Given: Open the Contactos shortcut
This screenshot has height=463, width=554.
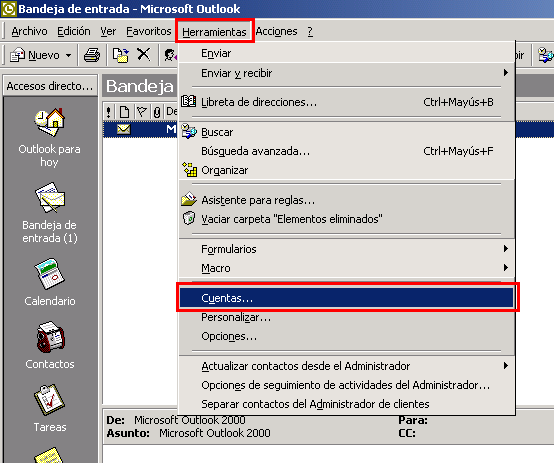Looking at the screenshot, I should (49, 346).
